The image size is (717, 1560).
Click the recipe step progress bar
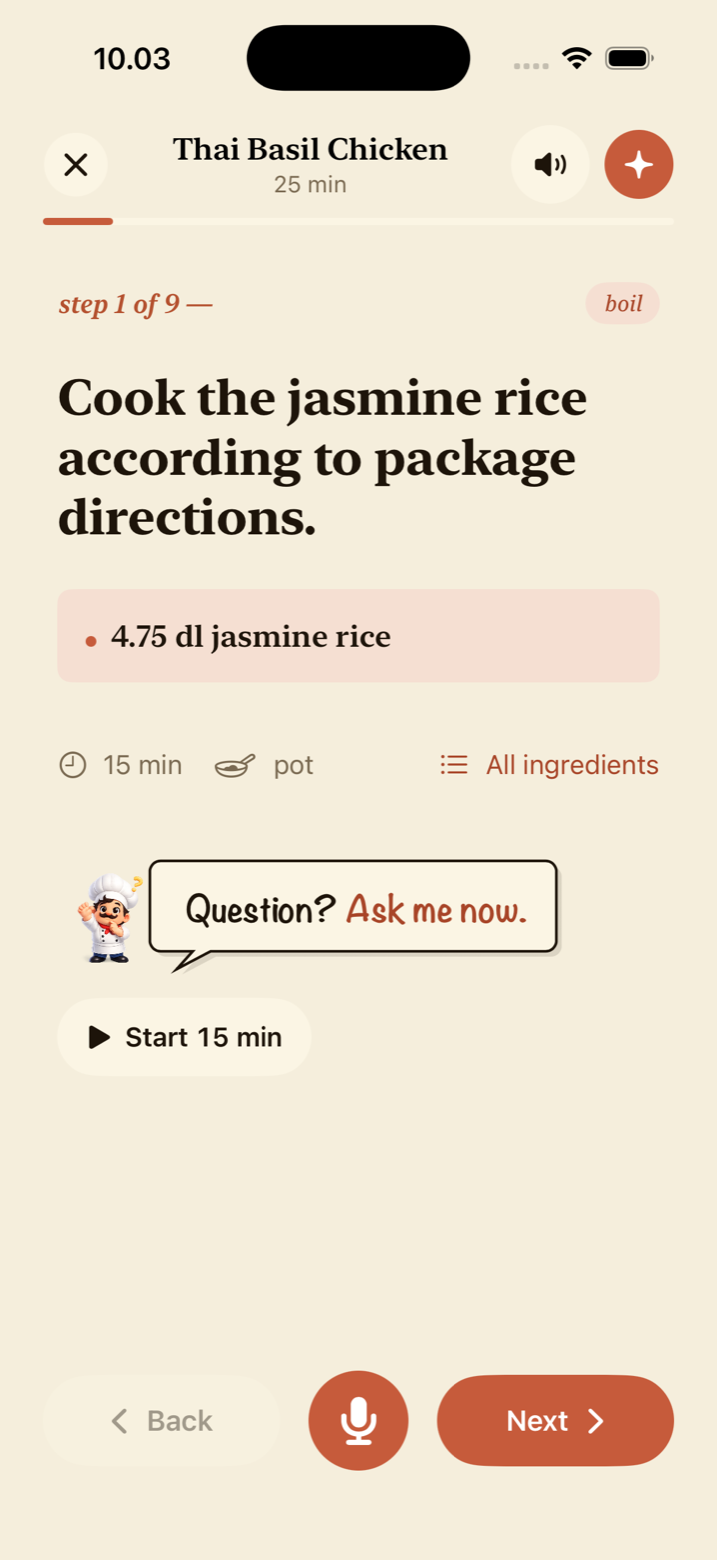coord(358,221)
